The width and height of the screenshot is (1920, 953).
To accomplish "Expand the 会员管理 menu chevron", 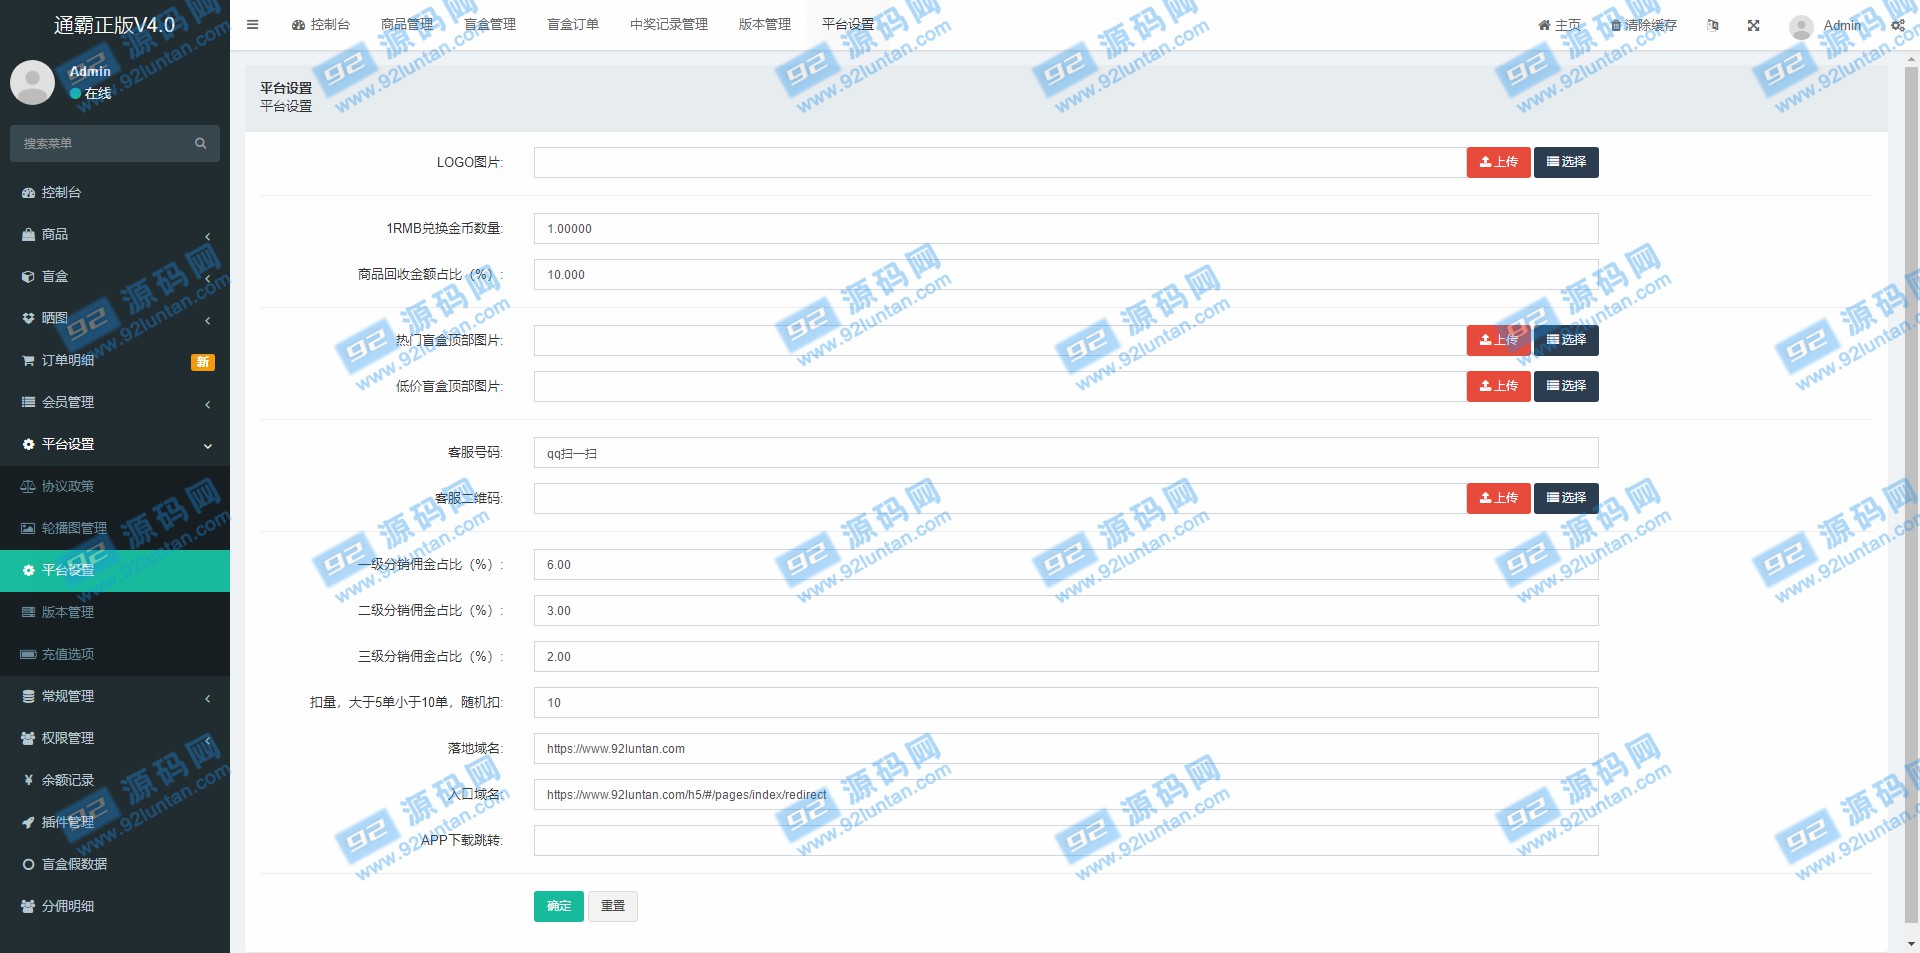I will pos(208,404).
